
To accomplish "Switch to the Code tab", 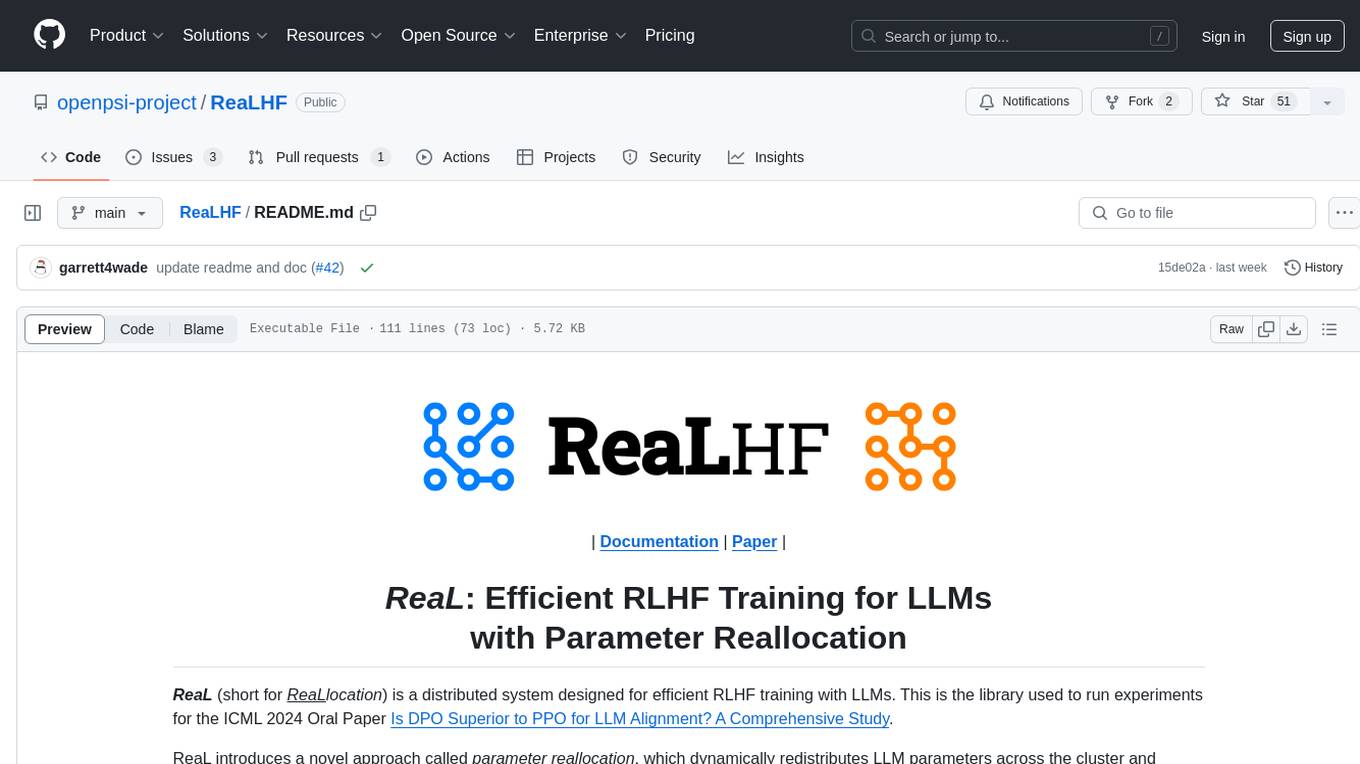I will coord(70,157).
